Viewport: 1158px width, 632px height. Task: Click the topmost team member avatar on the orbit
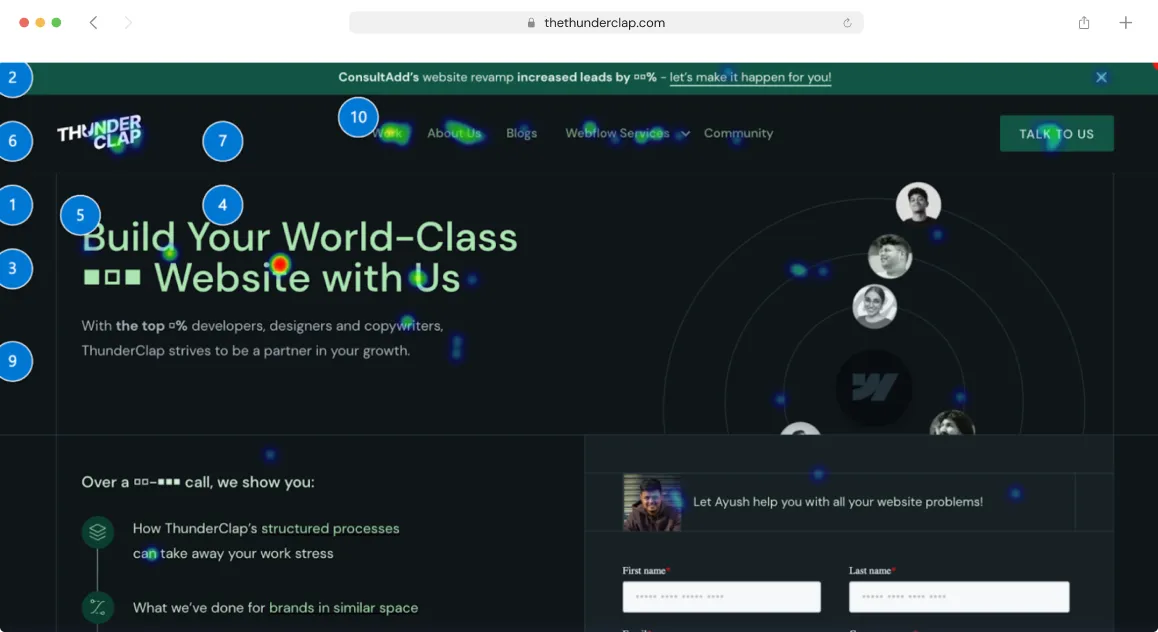point(918,203)
